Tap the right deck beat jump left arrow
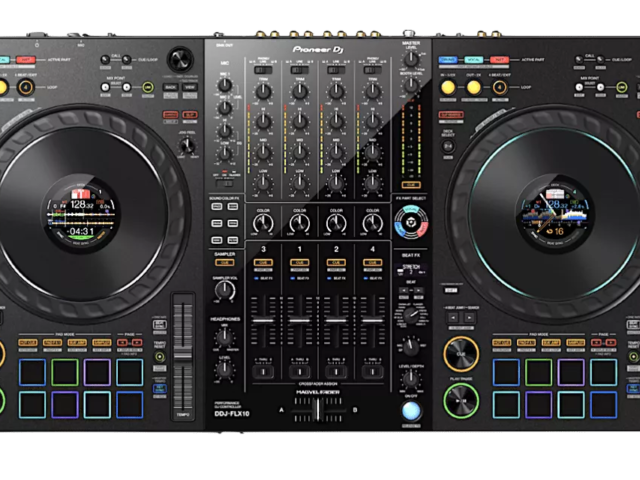The width and height of the screenshot is (640, 480). pos(453,317)
